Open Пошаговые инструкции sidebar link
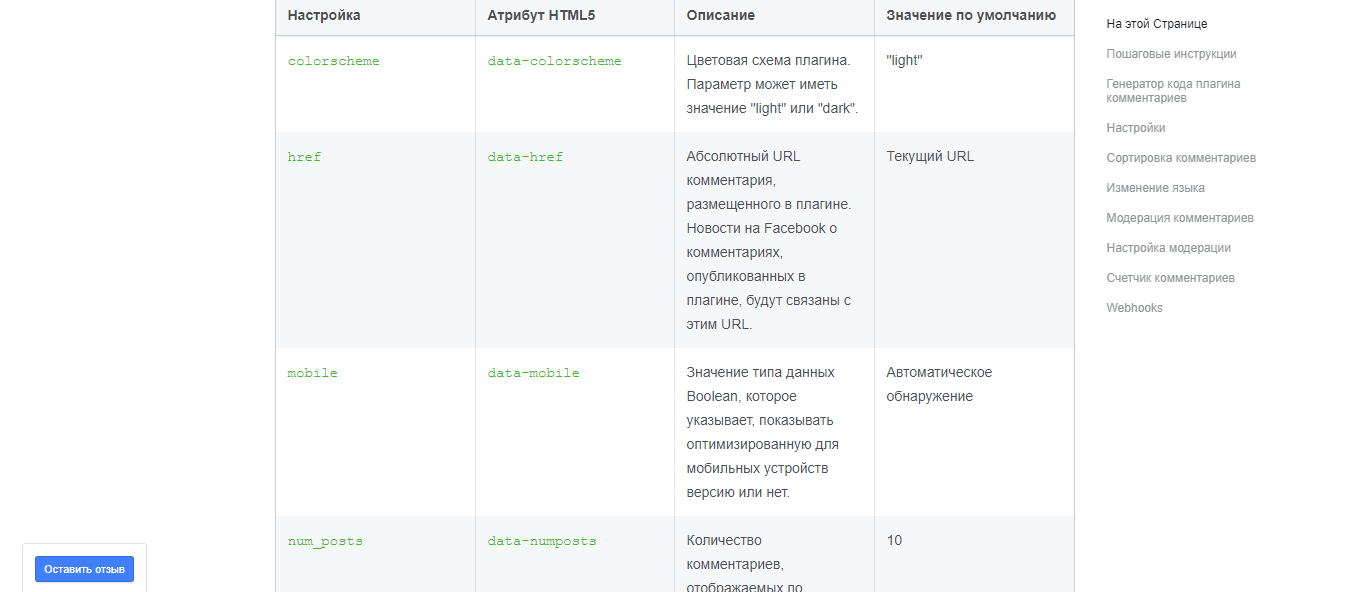 pyautogui.click(x=1171, y=54)
